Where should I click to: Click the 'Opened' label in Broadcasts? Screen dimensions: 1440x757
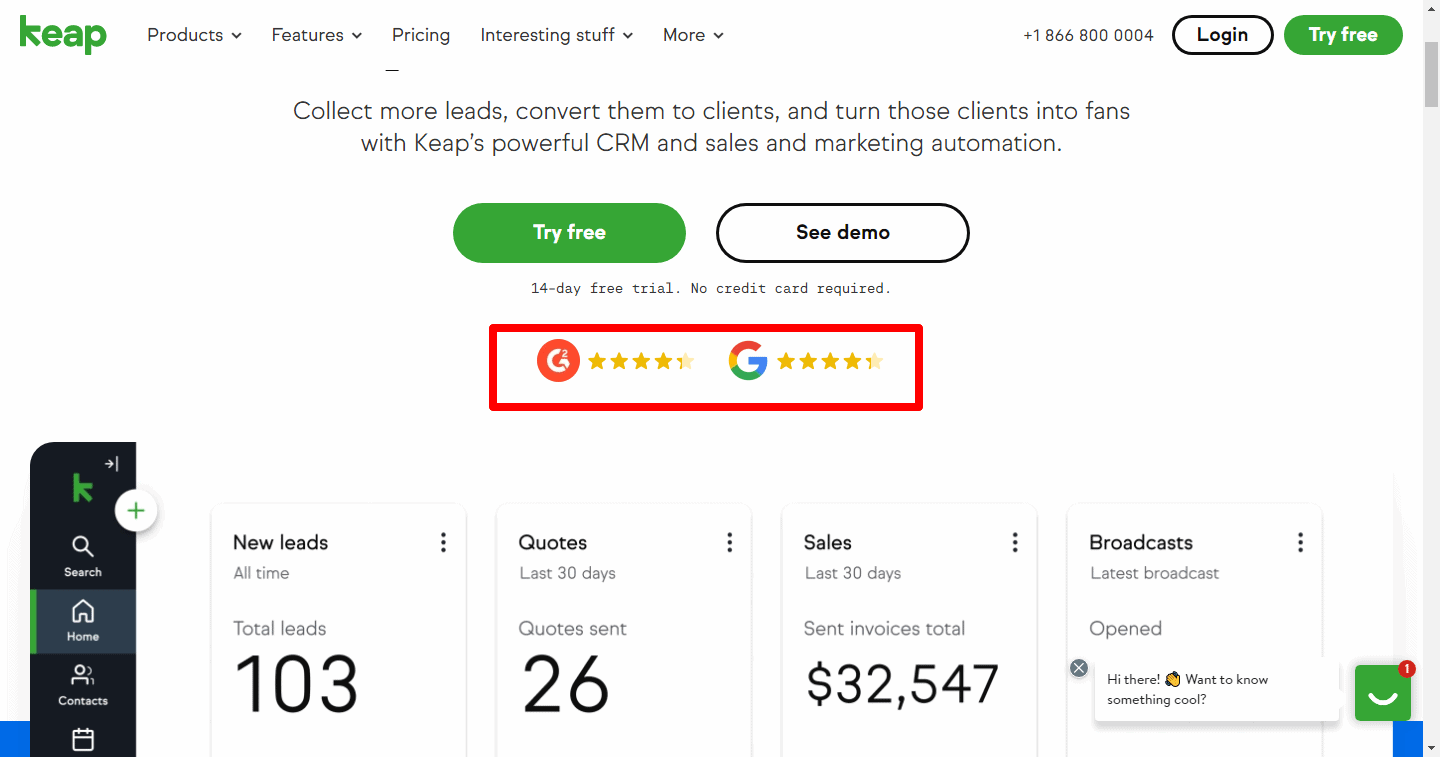click(x=1125, y=628)
